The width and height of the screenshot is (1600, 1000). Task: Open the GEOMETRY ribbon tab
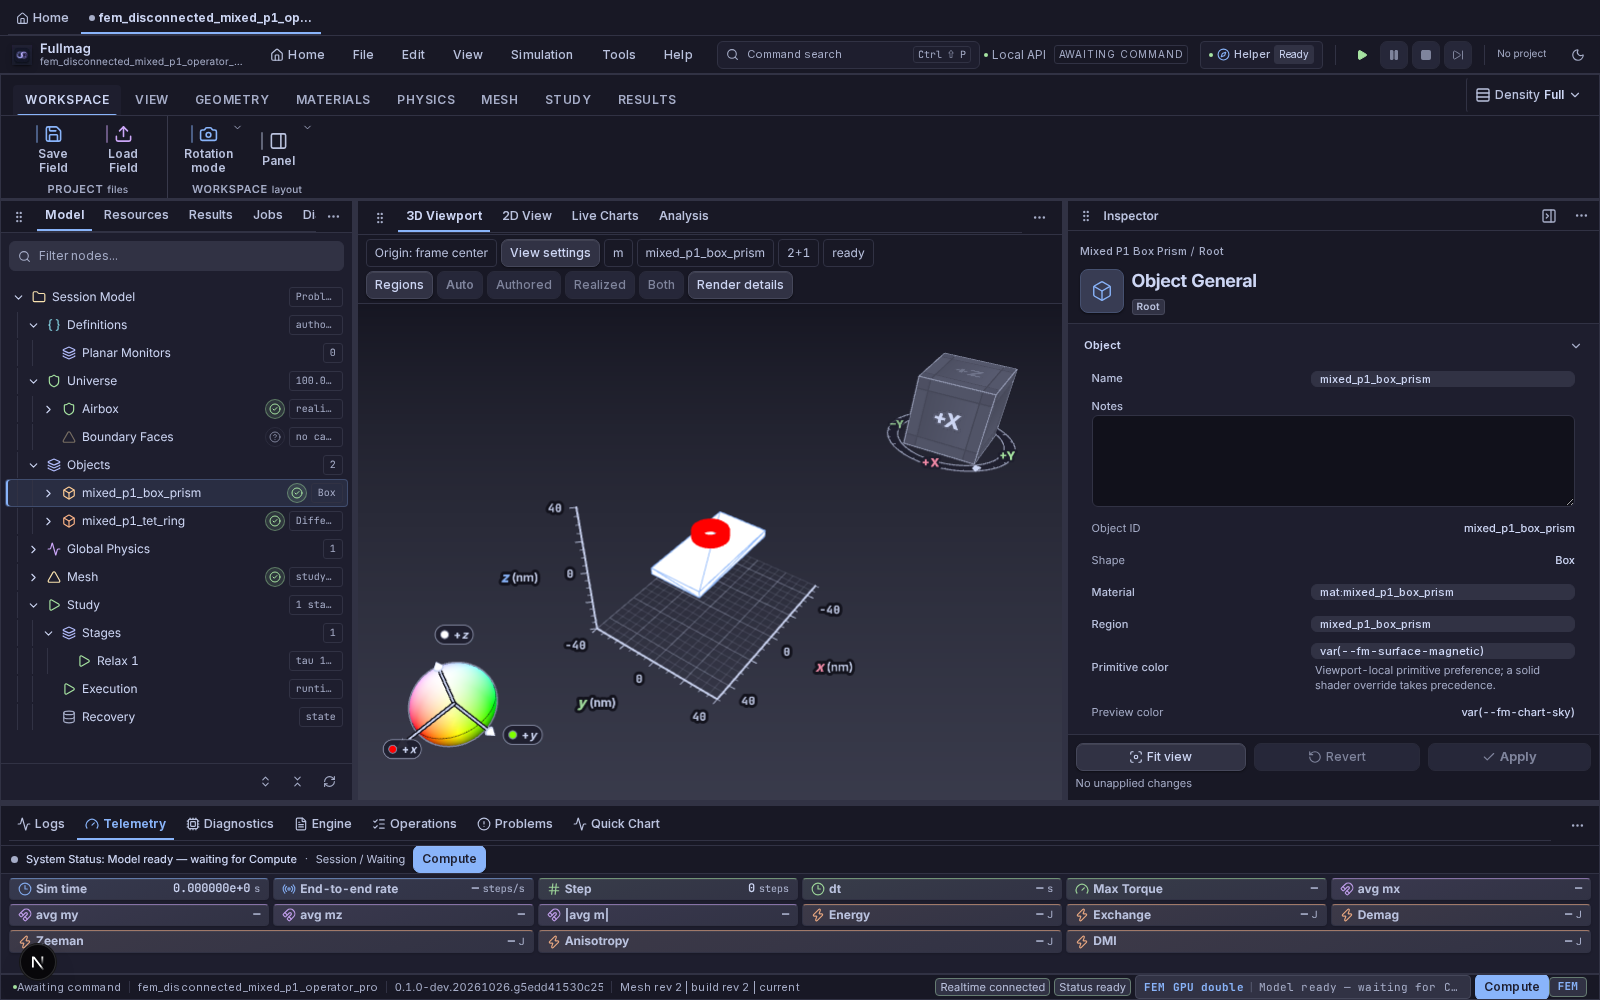(232, 100)
